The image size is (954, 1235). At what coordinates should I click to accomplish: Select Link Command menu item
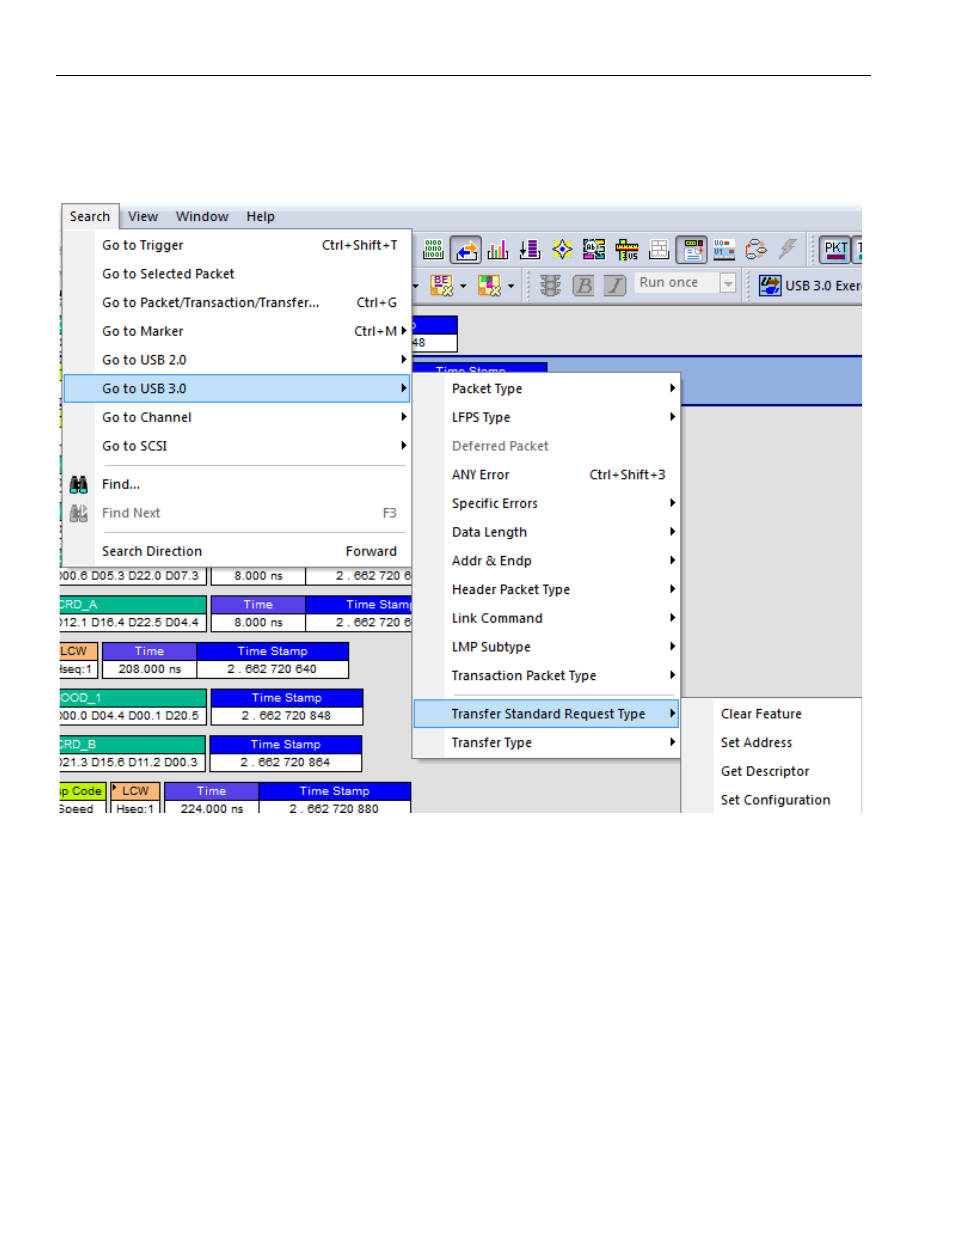click(546, 618)
